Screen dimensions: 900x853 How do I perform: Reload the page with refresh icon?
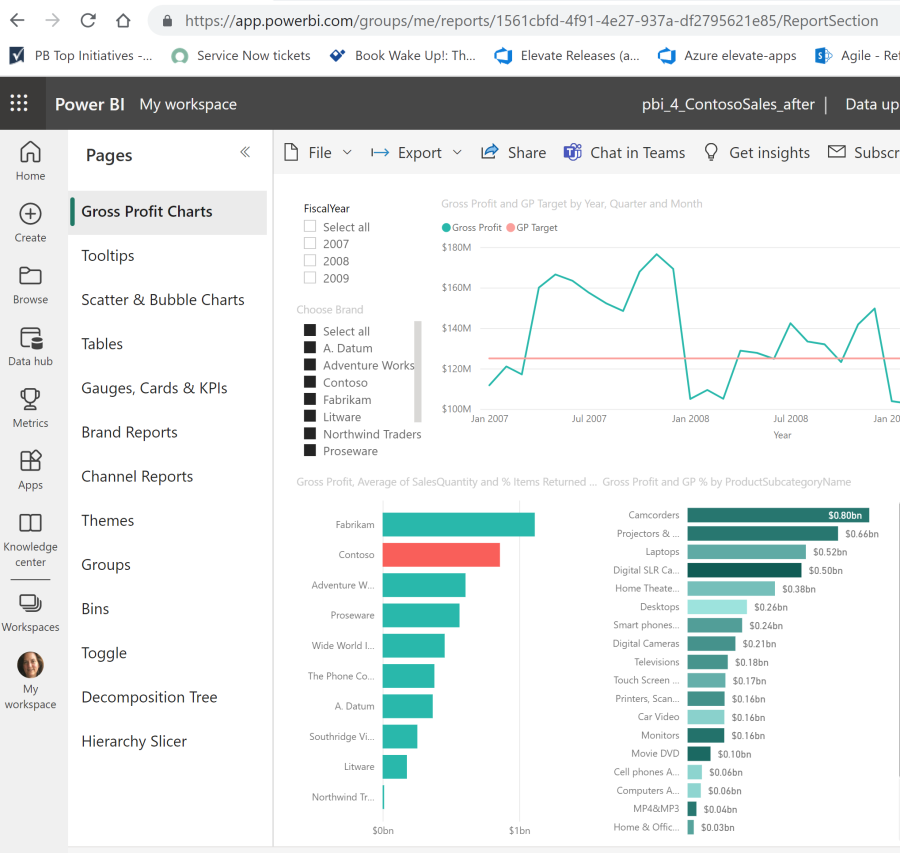tap(88, 21)
